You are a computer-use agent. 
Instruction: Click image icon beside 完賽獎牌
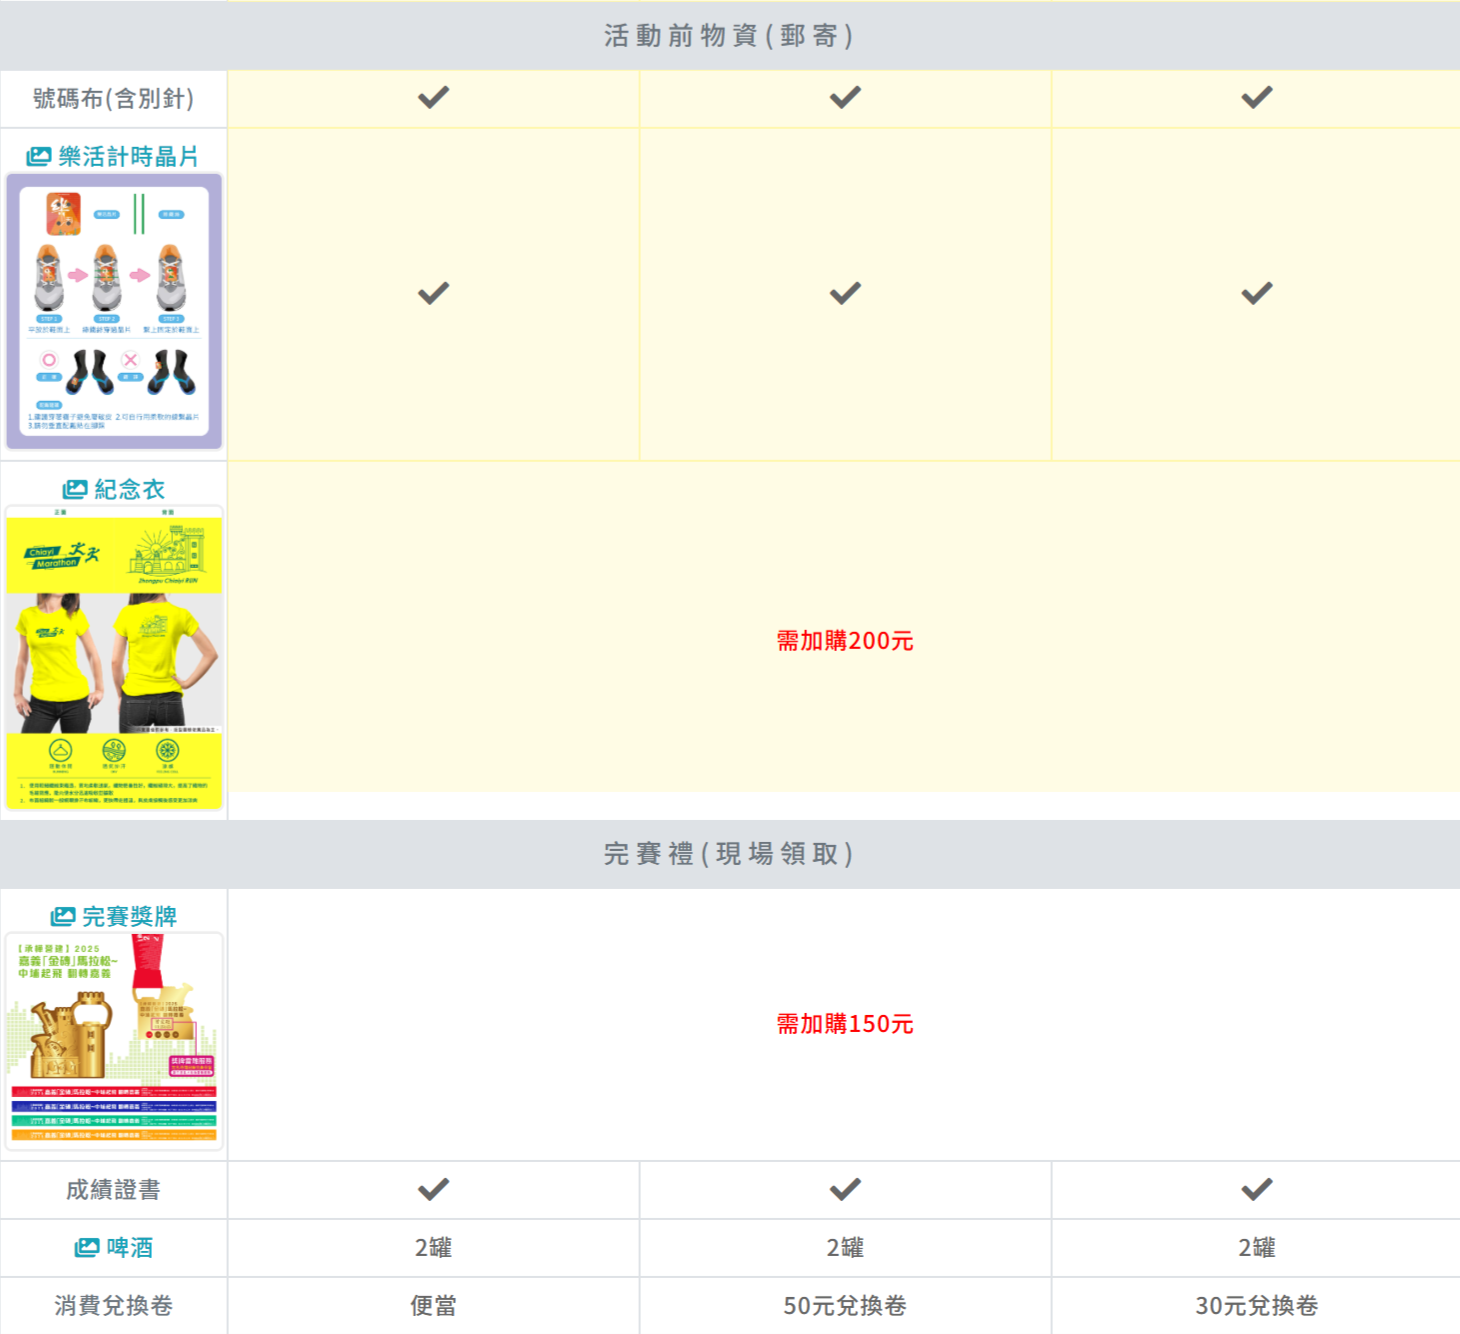63,916
